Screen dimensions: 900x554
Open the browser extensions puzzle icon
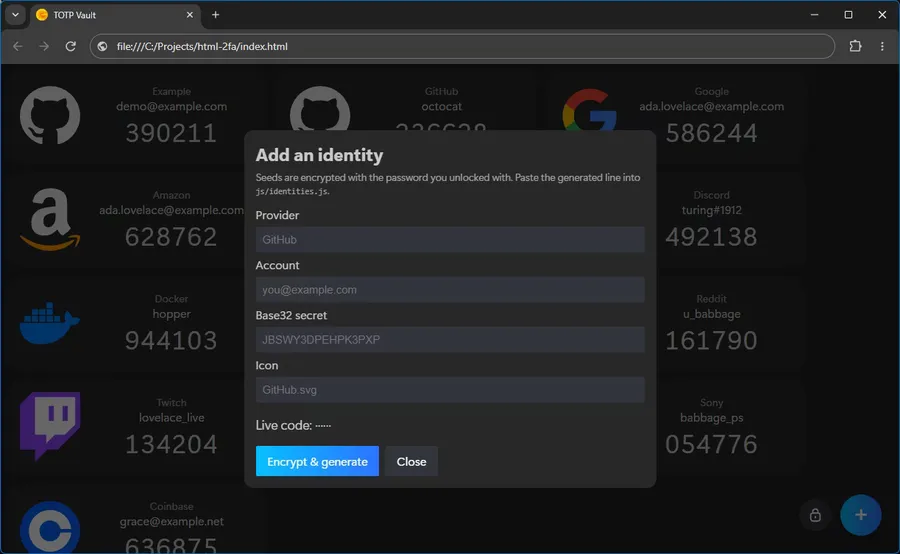[855, 46]
